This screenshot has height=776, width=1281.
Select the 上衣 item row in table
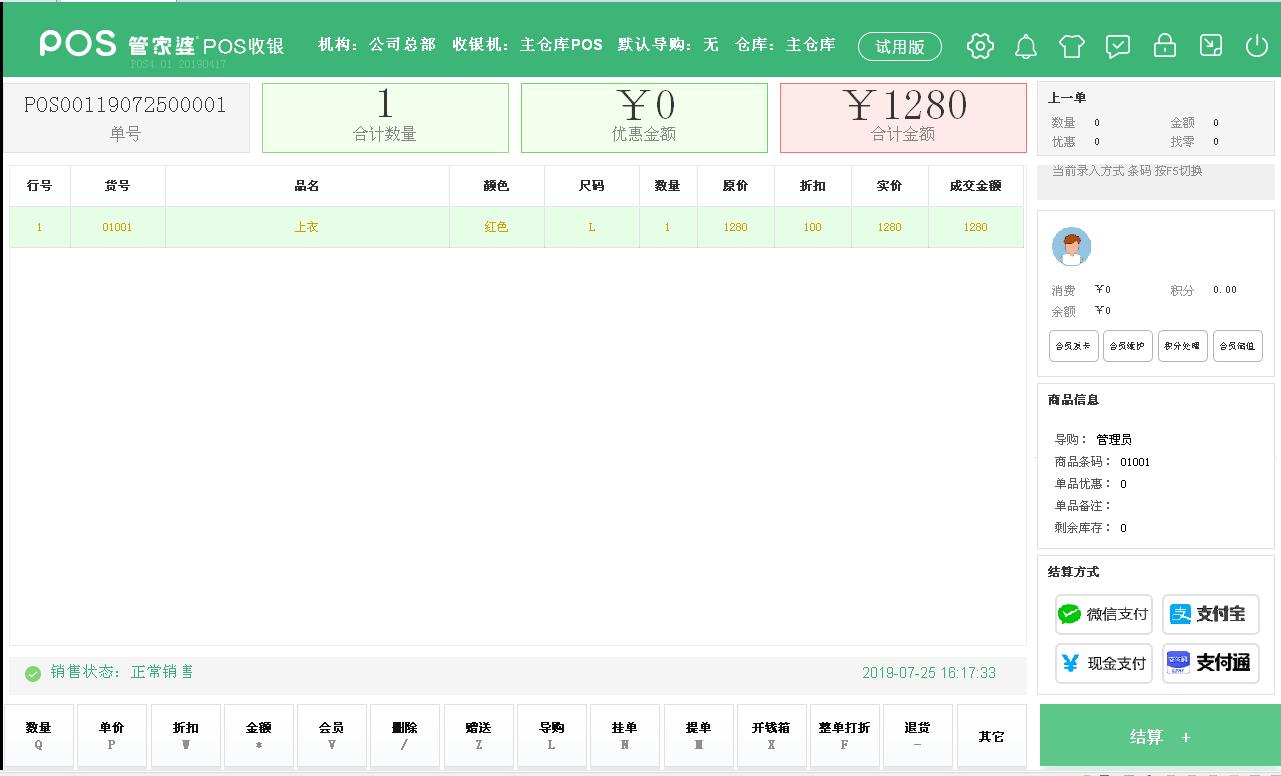click(x=306, y=227)
